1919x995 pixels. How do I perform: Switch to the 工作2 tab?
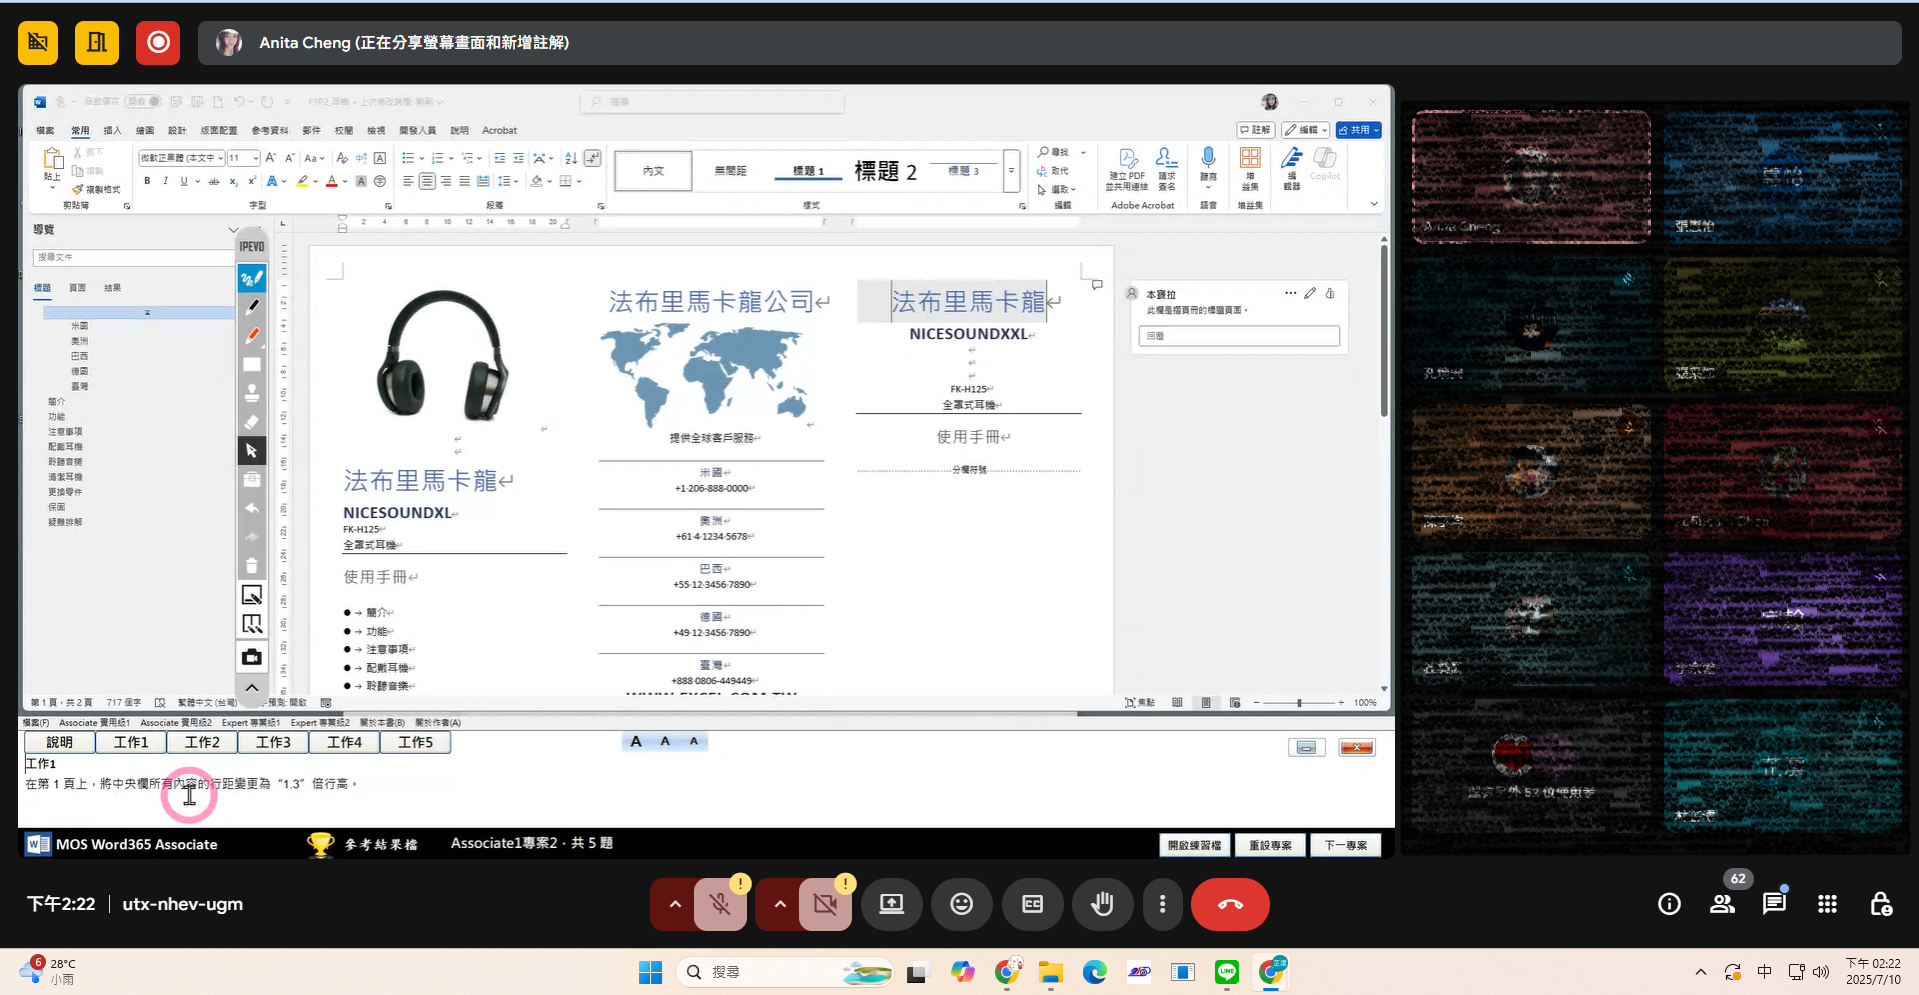[x=202, y=742]
